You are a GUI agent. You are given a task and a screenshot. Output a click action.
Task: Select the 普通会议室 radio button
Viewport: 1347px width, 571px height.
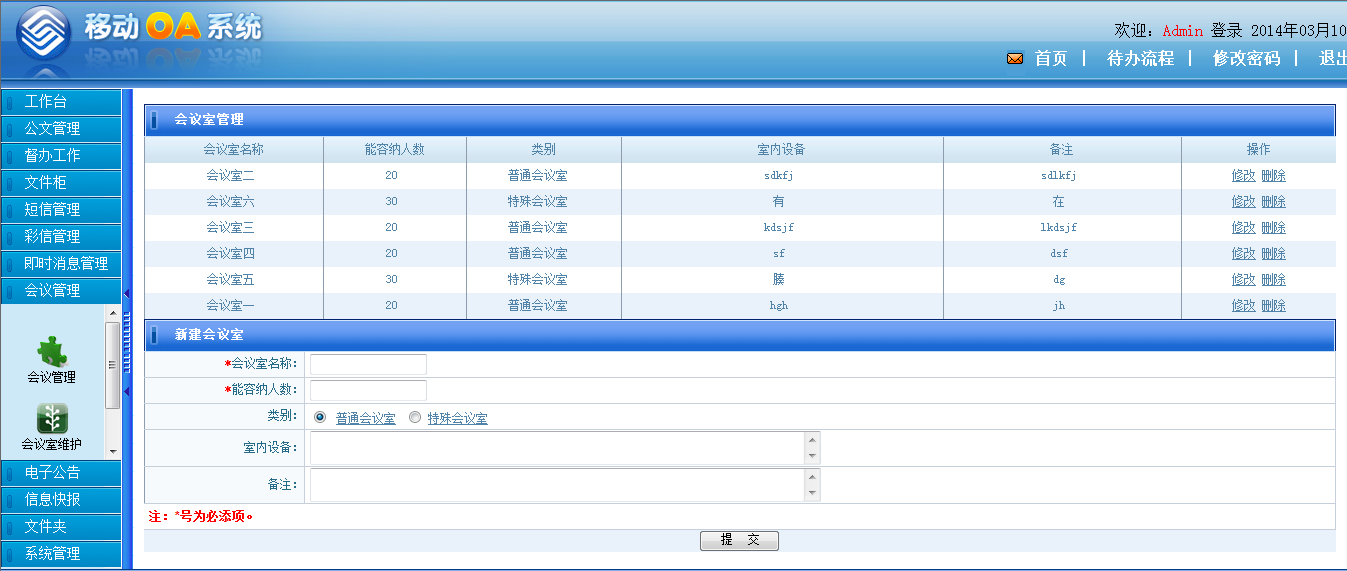point(320,418)
